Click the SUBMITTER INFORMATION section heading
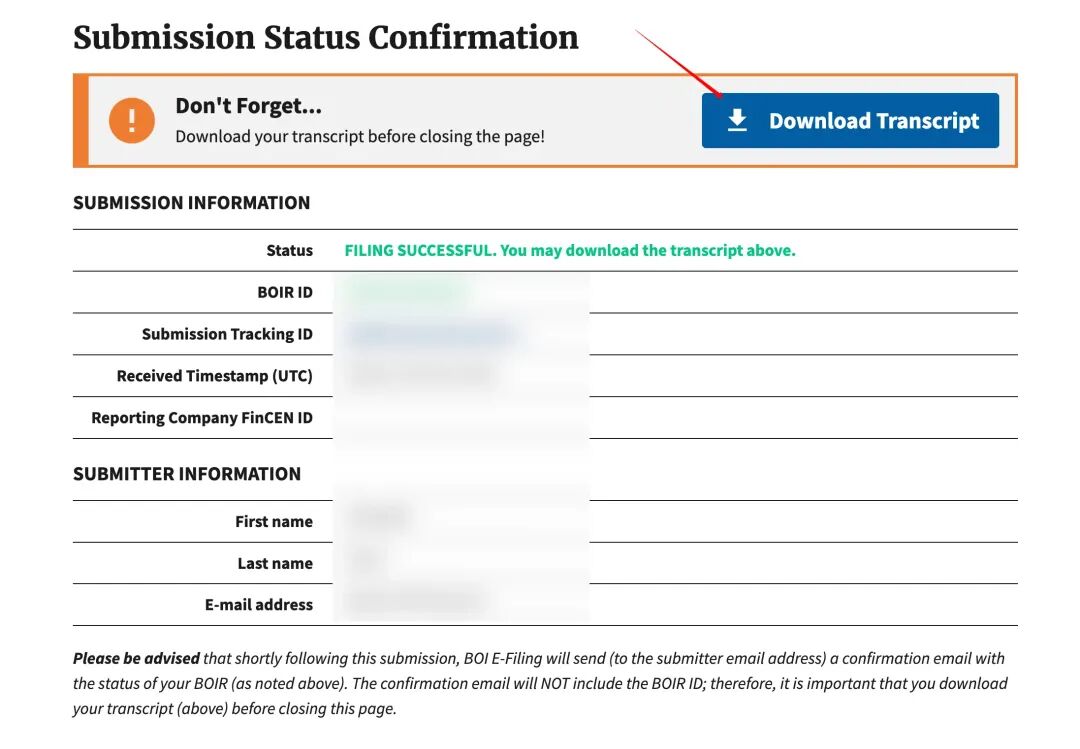The width and height of the screenshot is (1080, 749). pyautogui.click(x=187, y=474)
